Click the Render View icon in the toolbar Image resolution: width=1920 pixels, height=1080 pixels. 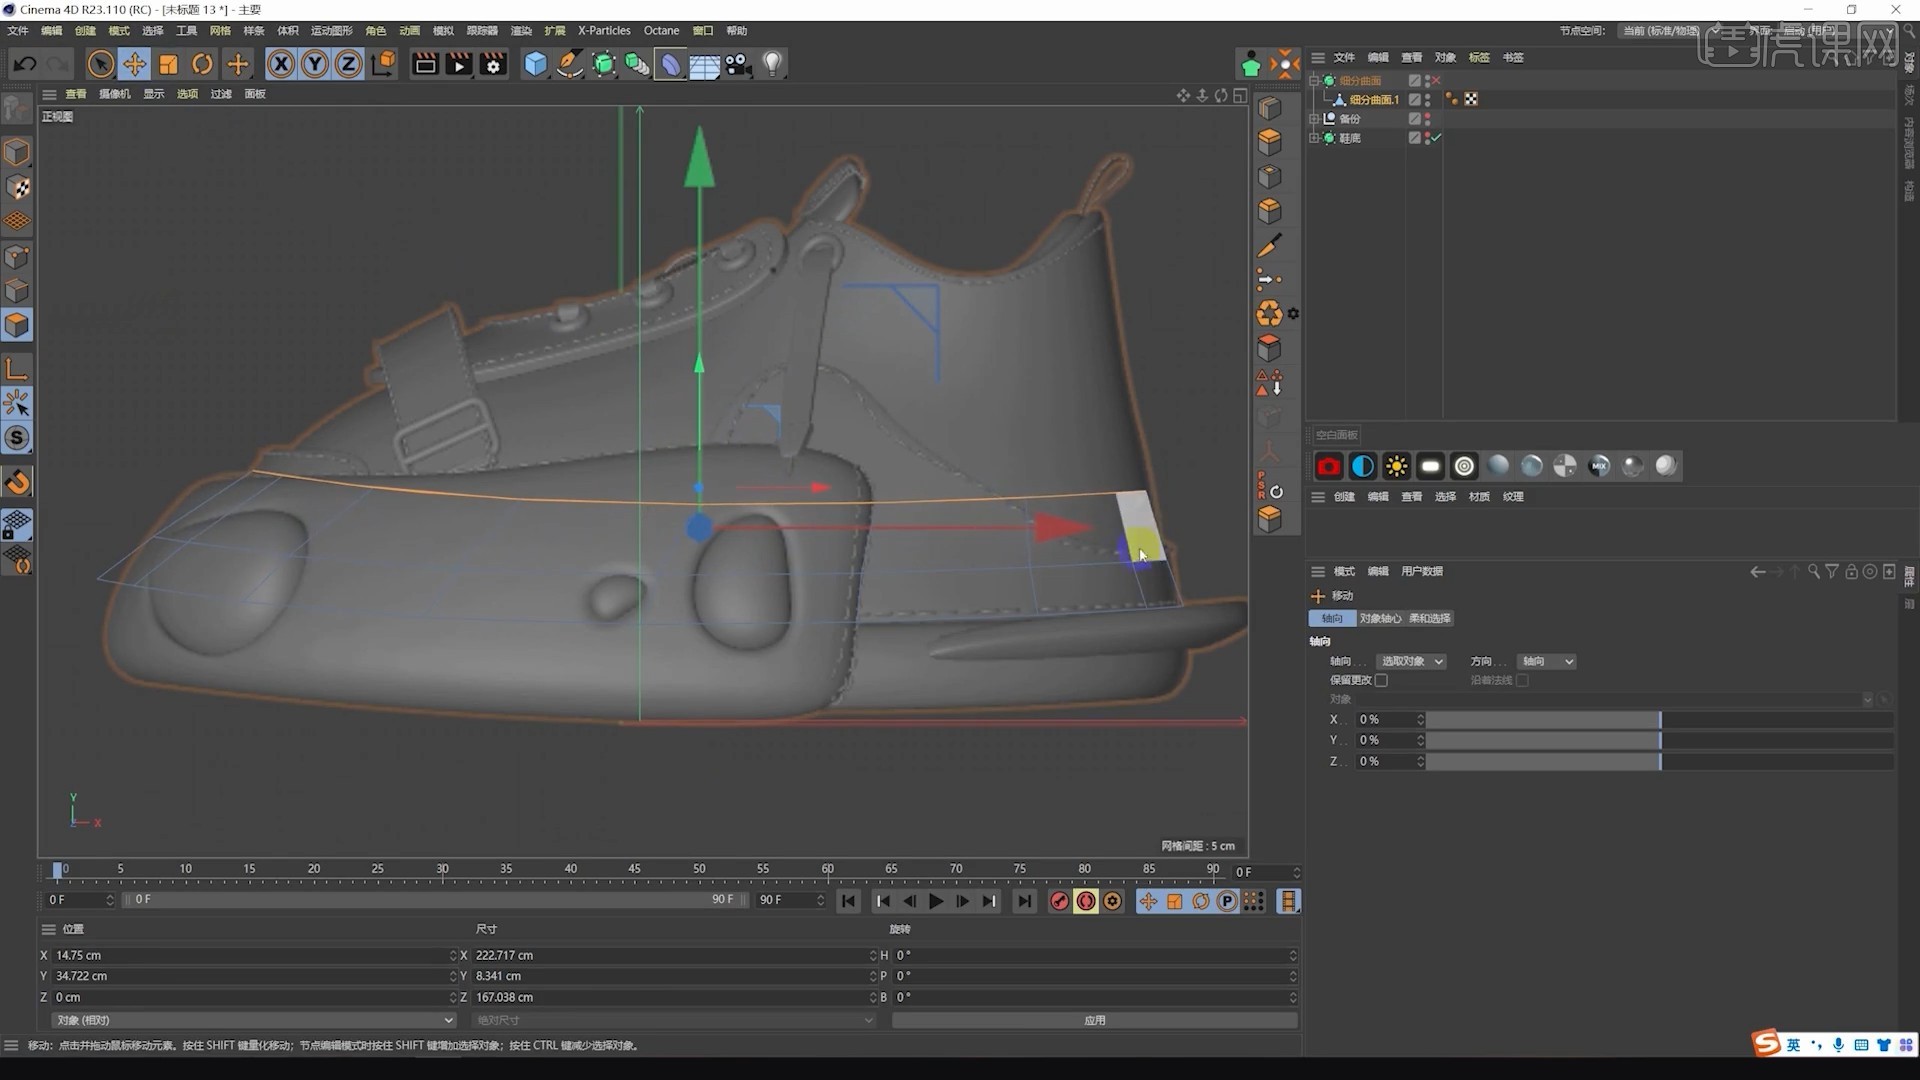[424, 64]
